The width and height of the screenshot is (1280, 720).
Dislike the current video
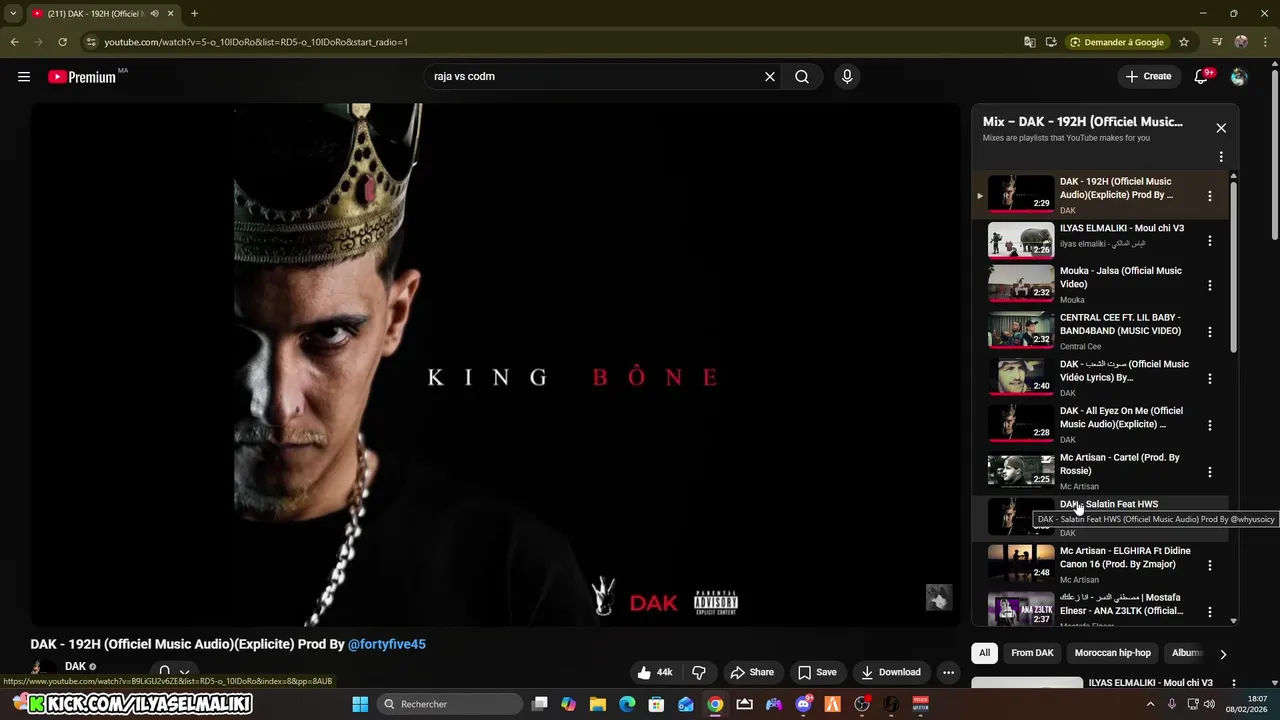coord(699,672)
